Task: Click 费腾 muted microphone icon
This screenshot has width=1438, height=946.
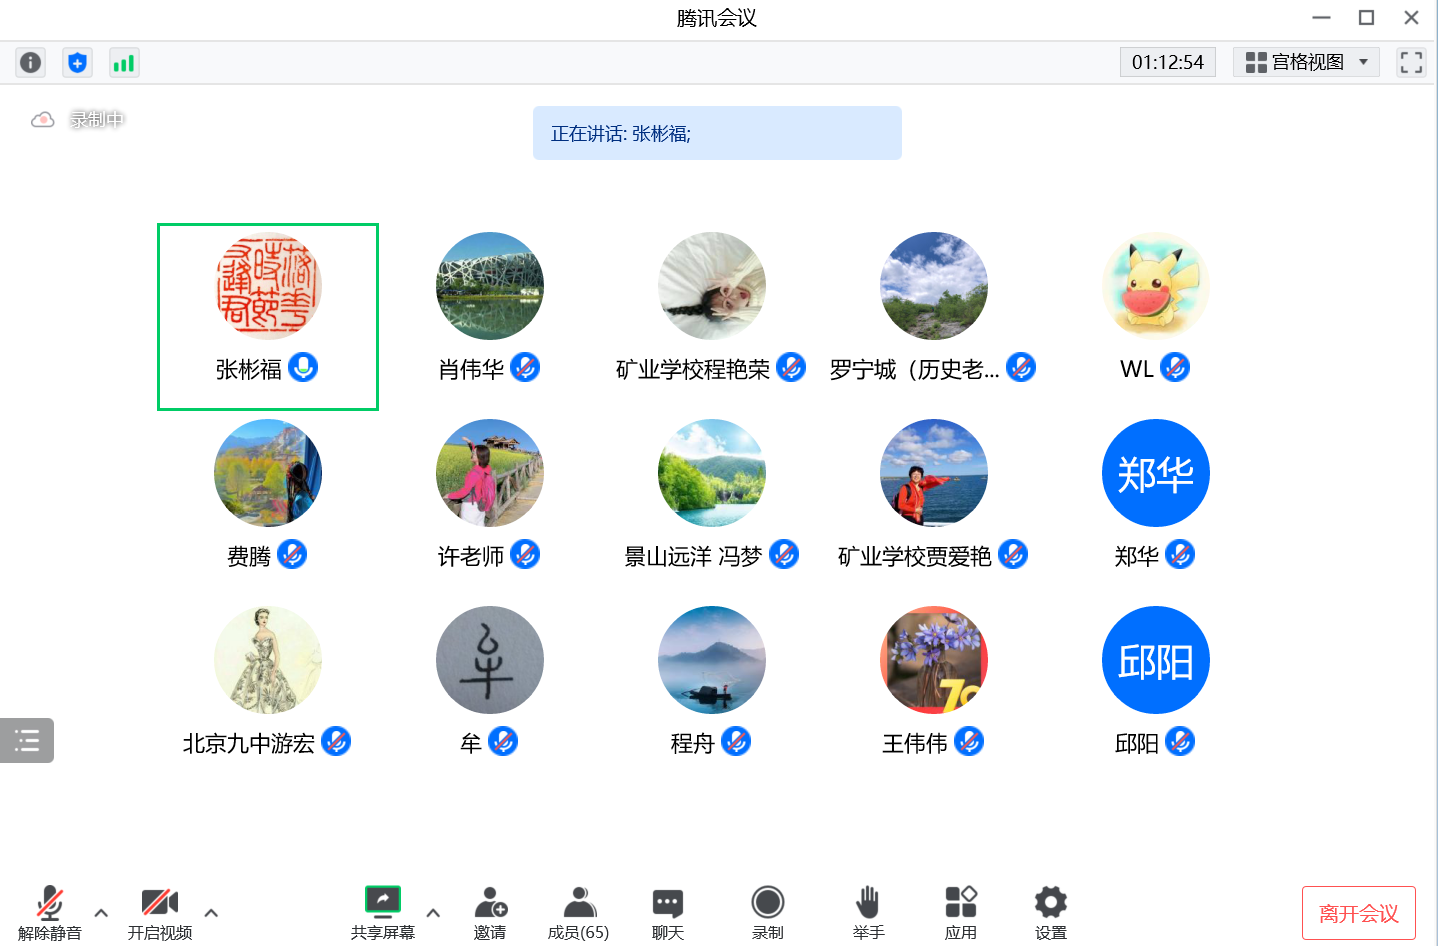Action: tap(292, 554)
